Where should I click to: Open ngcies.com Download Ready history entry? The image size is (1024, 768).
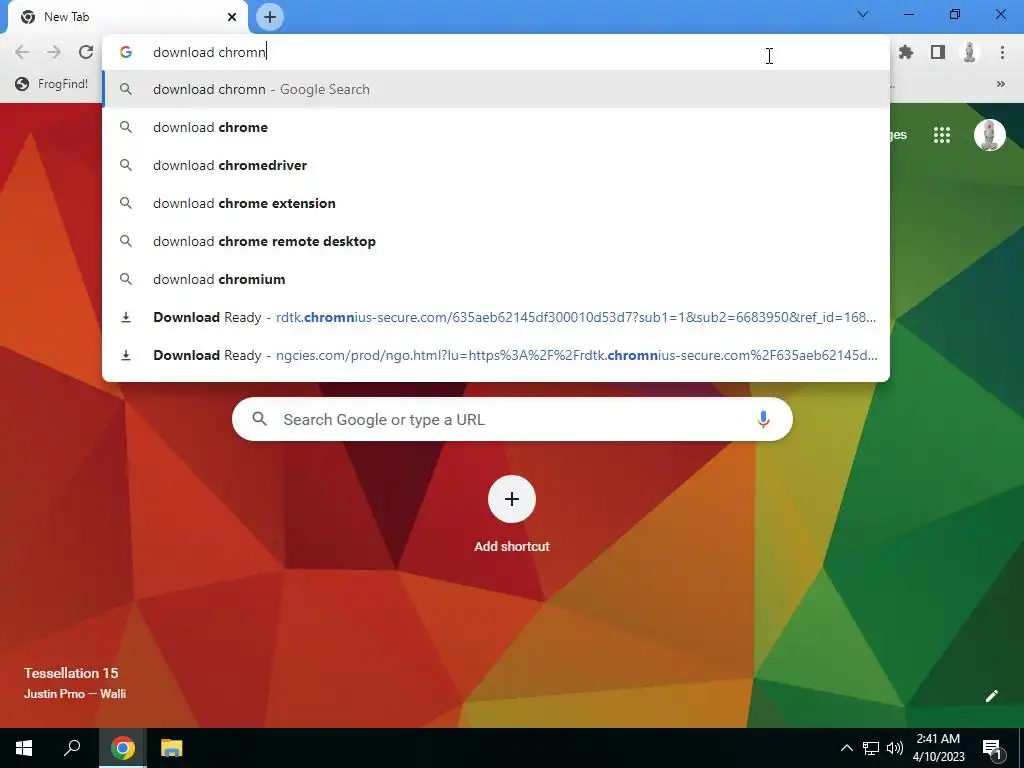496,355
